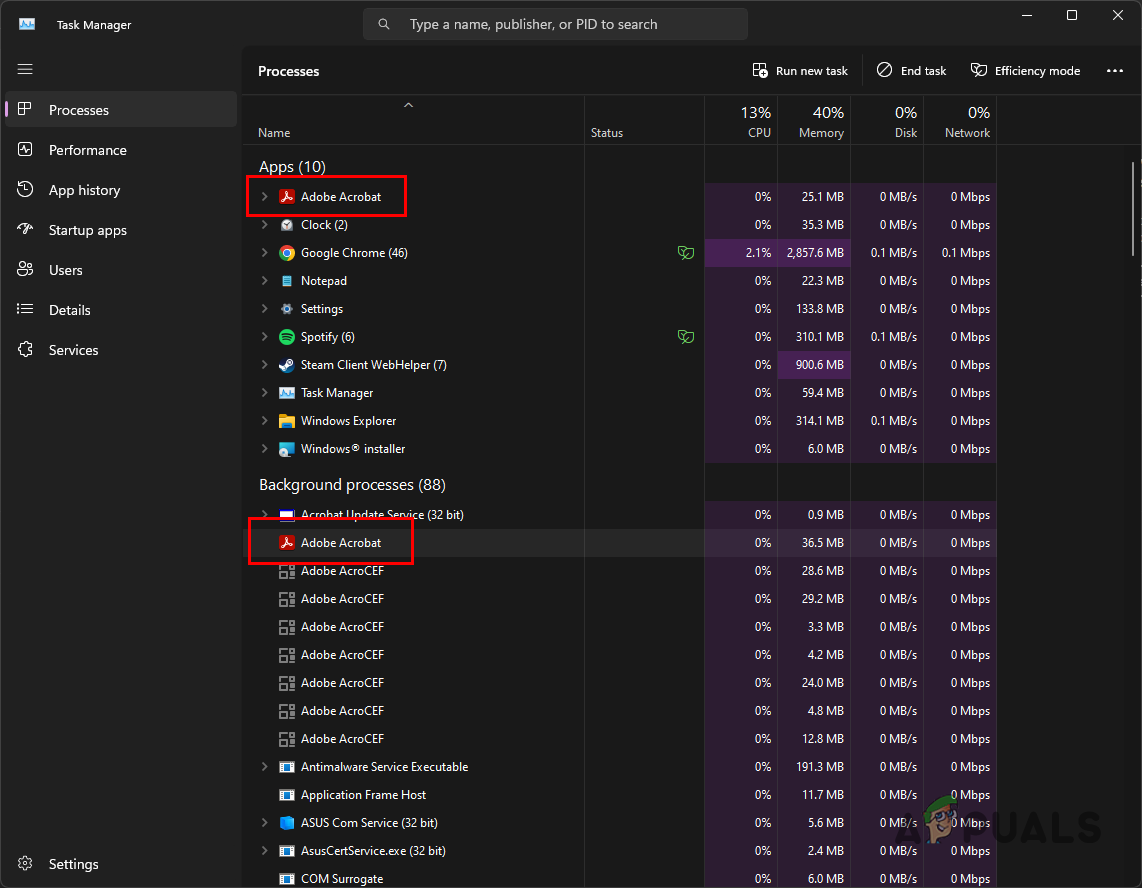Click the ASUS Com Service icon

[287, 823]
